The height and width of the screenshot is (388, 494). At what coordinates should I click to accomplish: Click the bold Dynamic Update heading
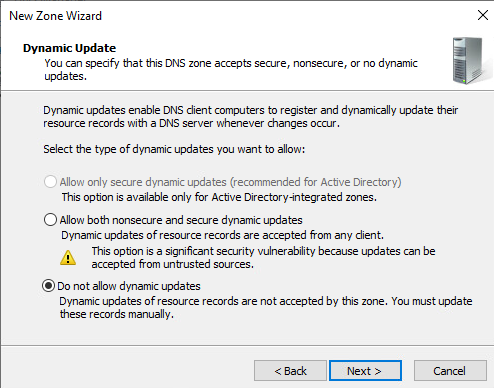pyautogui.click(x=69, y=48)
